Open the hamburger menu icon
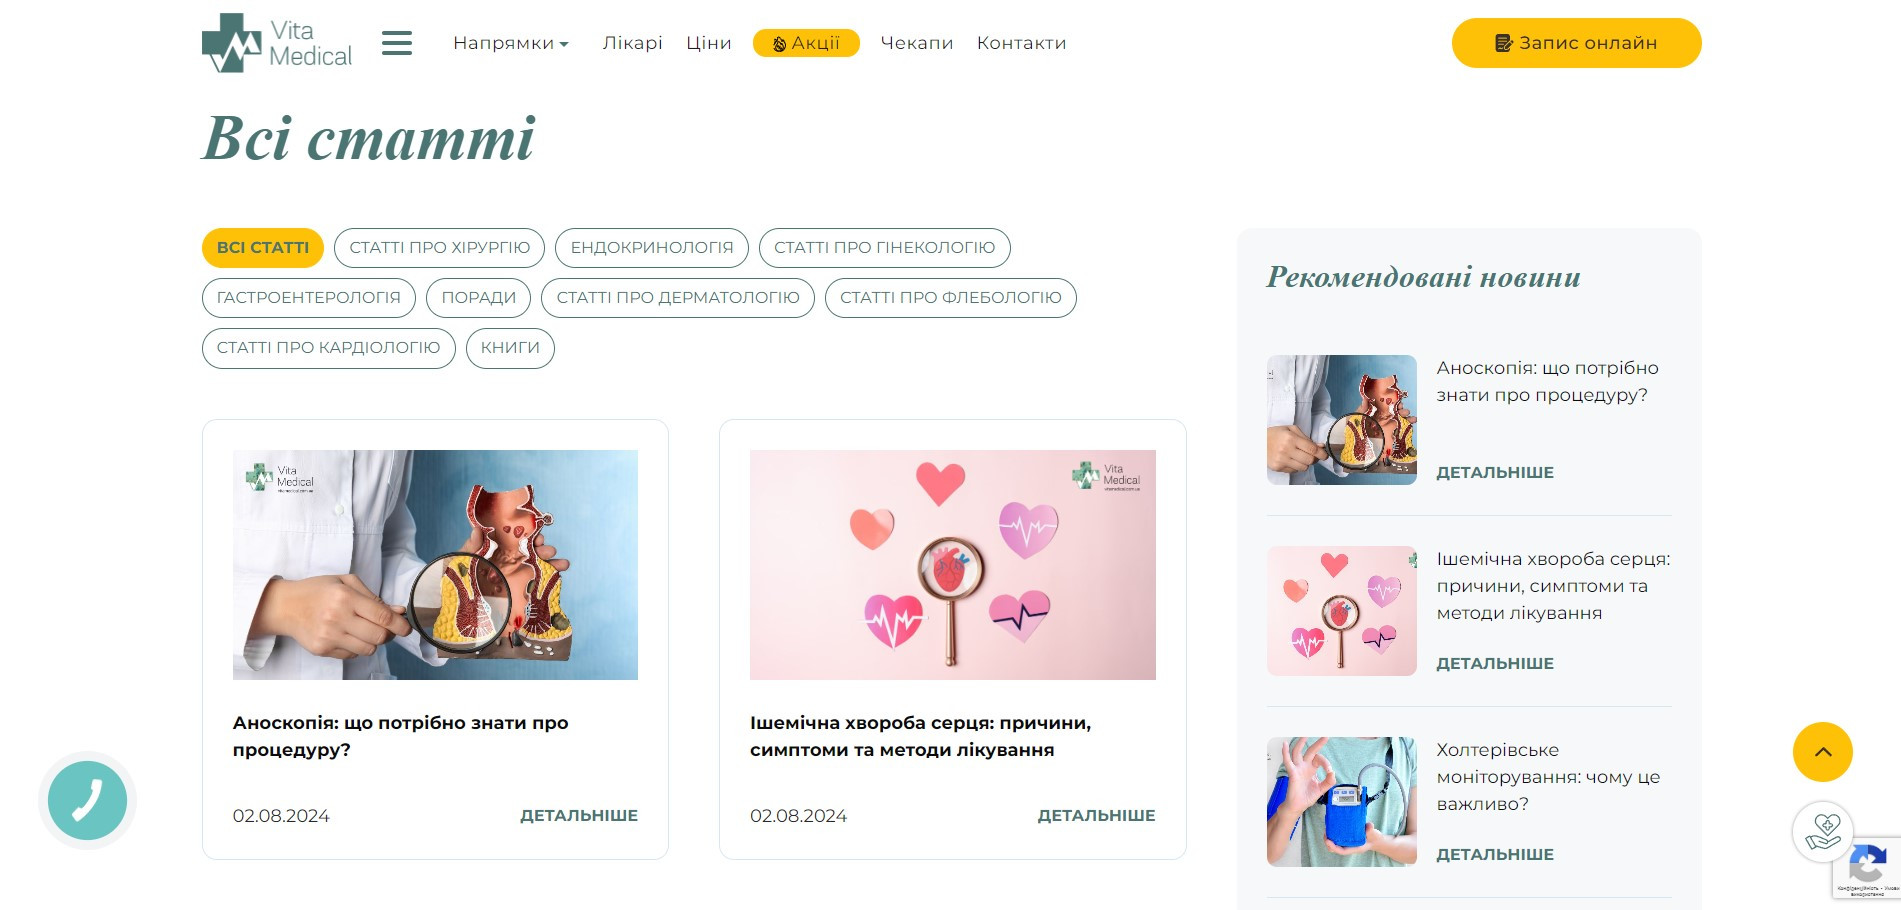Viewport: 1901px width, 910px height. click(397, 43)
